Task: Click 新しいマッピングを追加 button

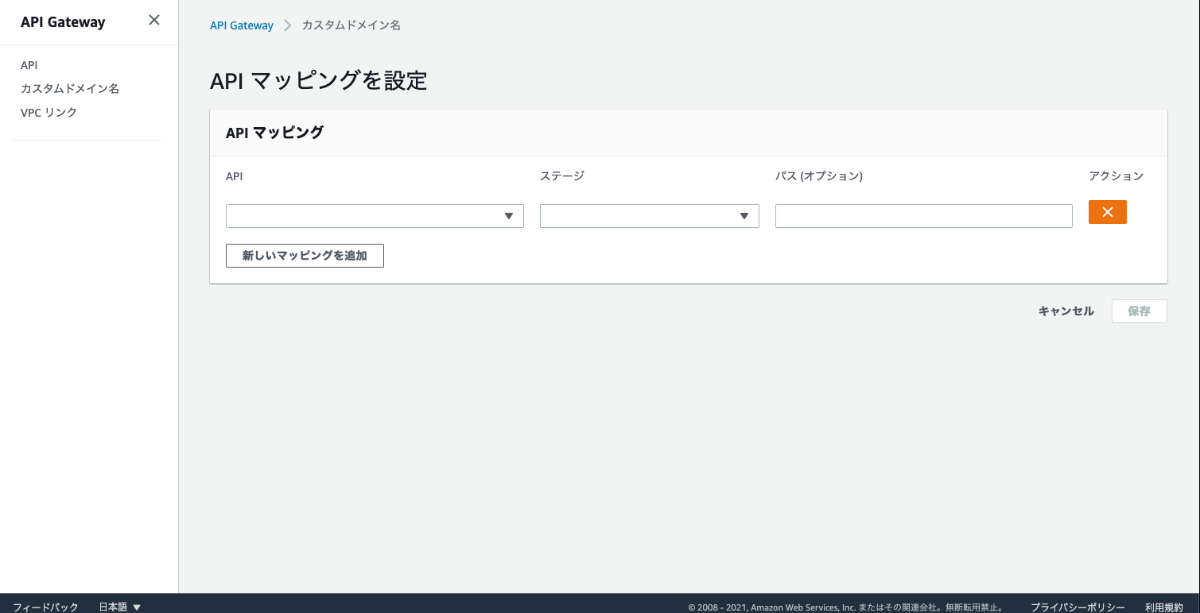Action: pos(305,256)
